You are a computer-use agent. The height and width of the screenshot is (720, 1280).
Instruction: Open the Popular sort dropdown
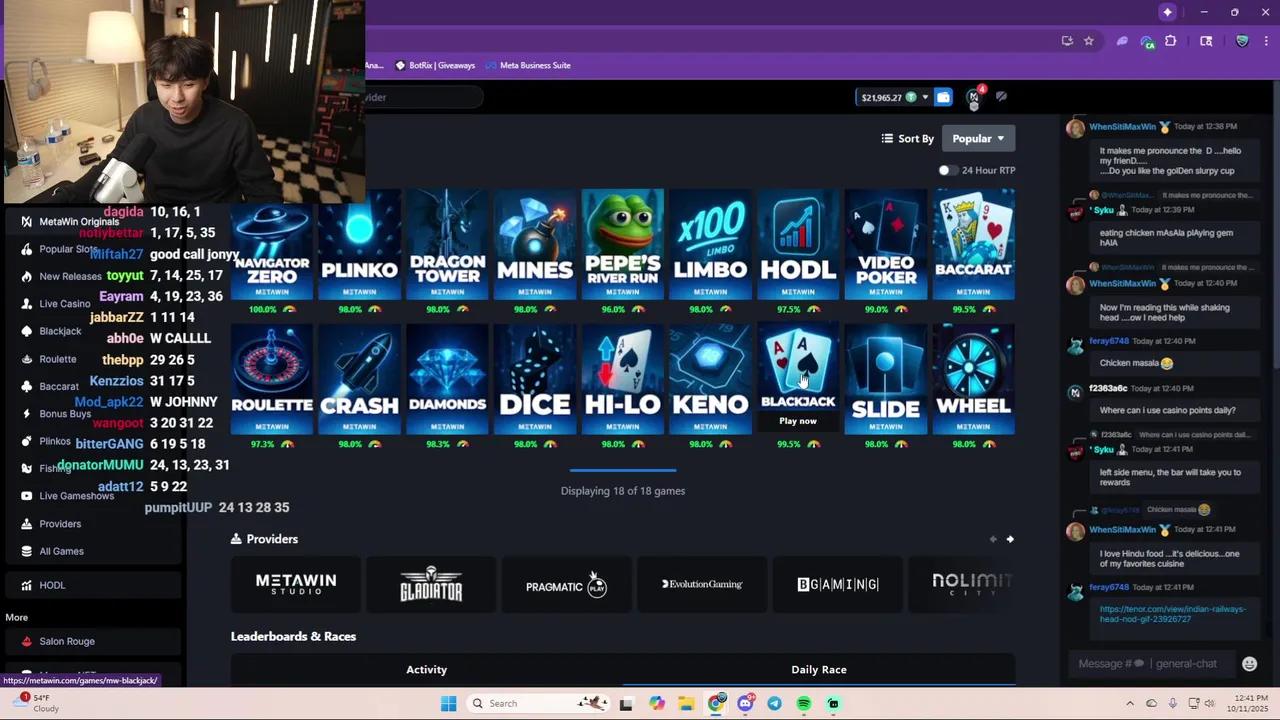(978, 139)
